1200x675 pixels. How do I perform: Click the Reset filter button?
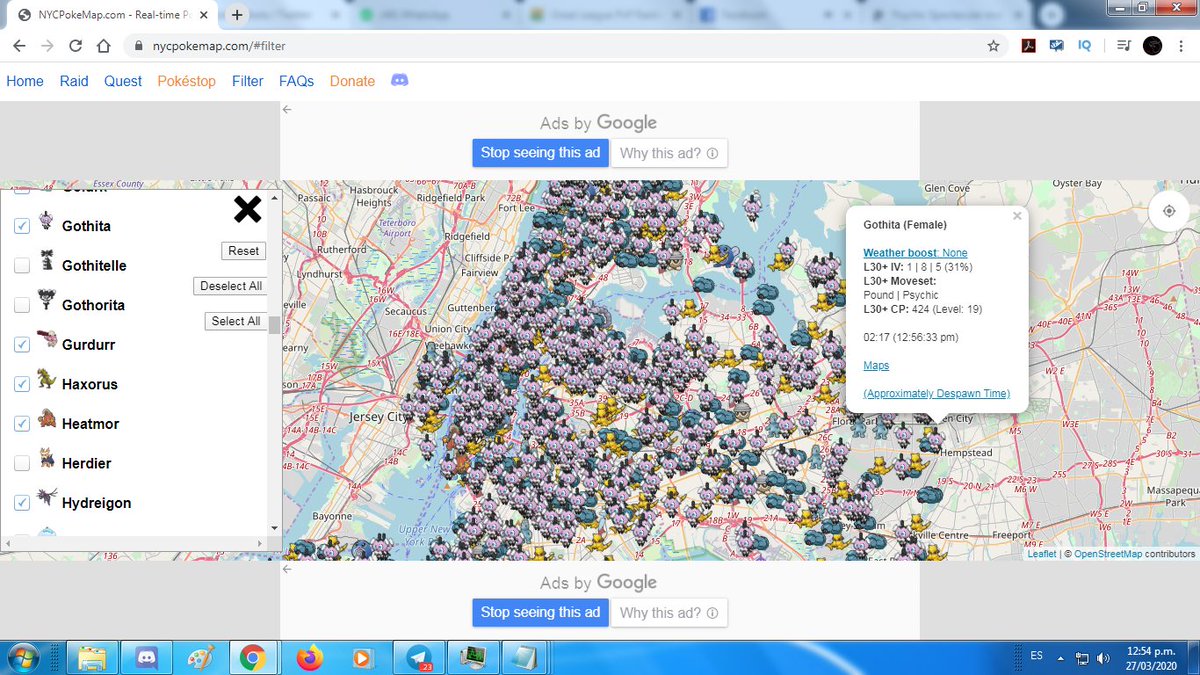(243, 251)
